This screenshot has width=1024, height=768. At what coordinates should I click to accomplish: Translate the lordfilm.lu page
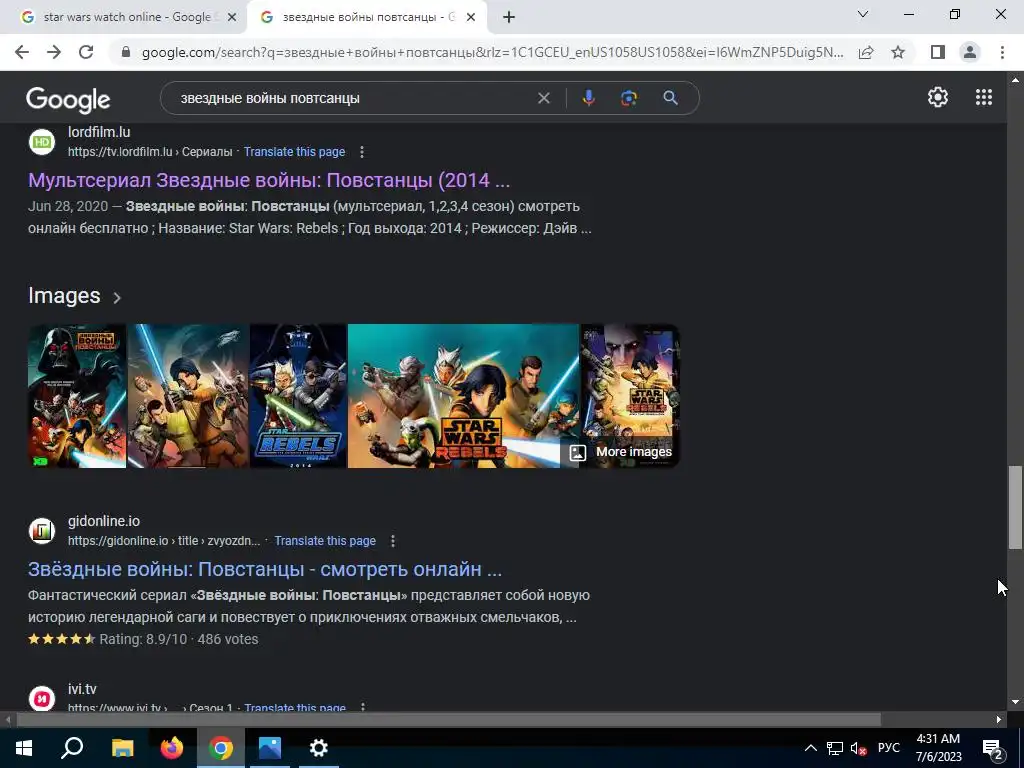point(295,152)
